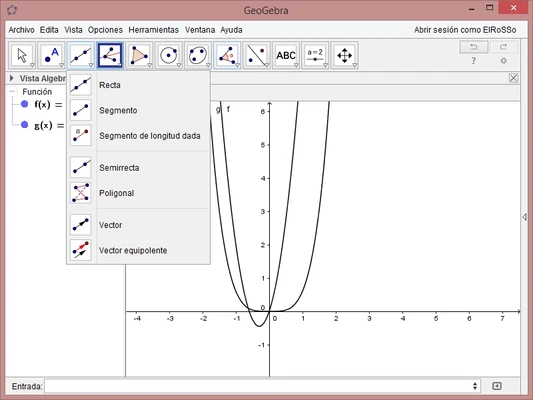533x400 pixels.
Task: Open dropdown arrow of the Polygon tool
Action: tap(150, 65)
